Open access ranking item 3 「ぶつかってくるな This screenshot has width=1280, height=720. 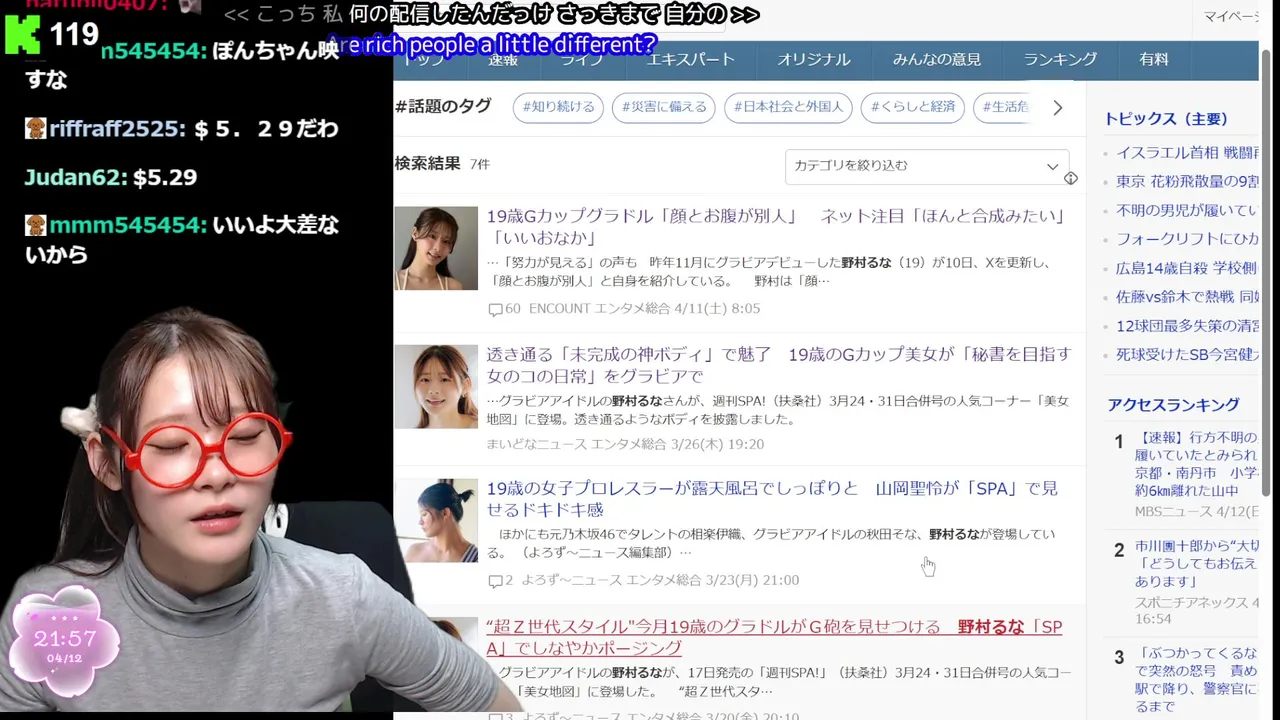[1196, 682]
